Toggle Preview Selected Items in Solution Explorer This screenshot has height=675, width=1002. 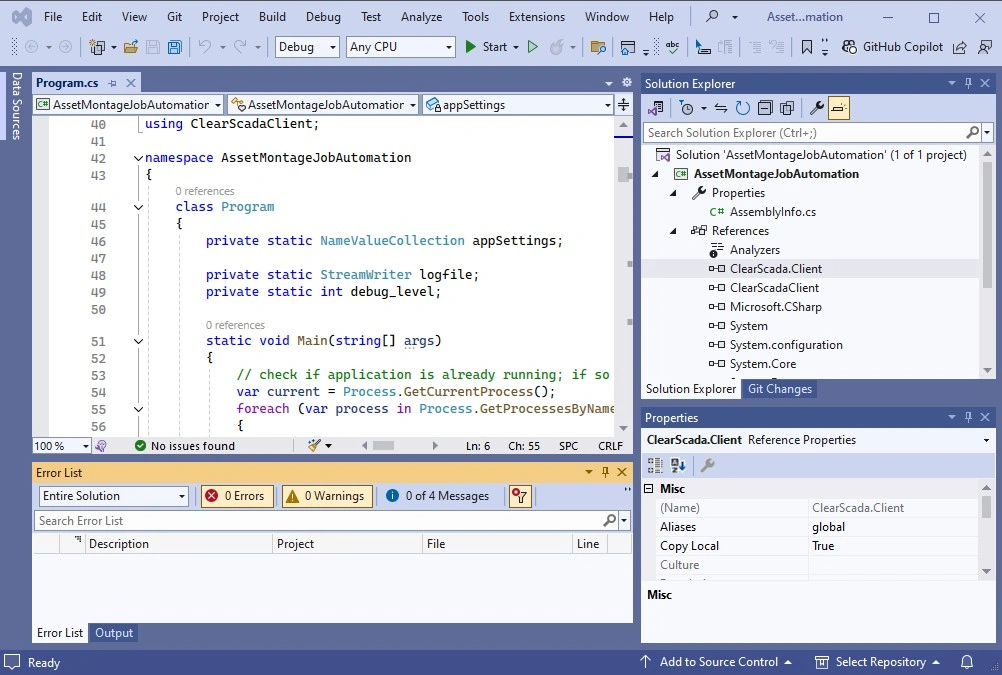tap(838, 108)
